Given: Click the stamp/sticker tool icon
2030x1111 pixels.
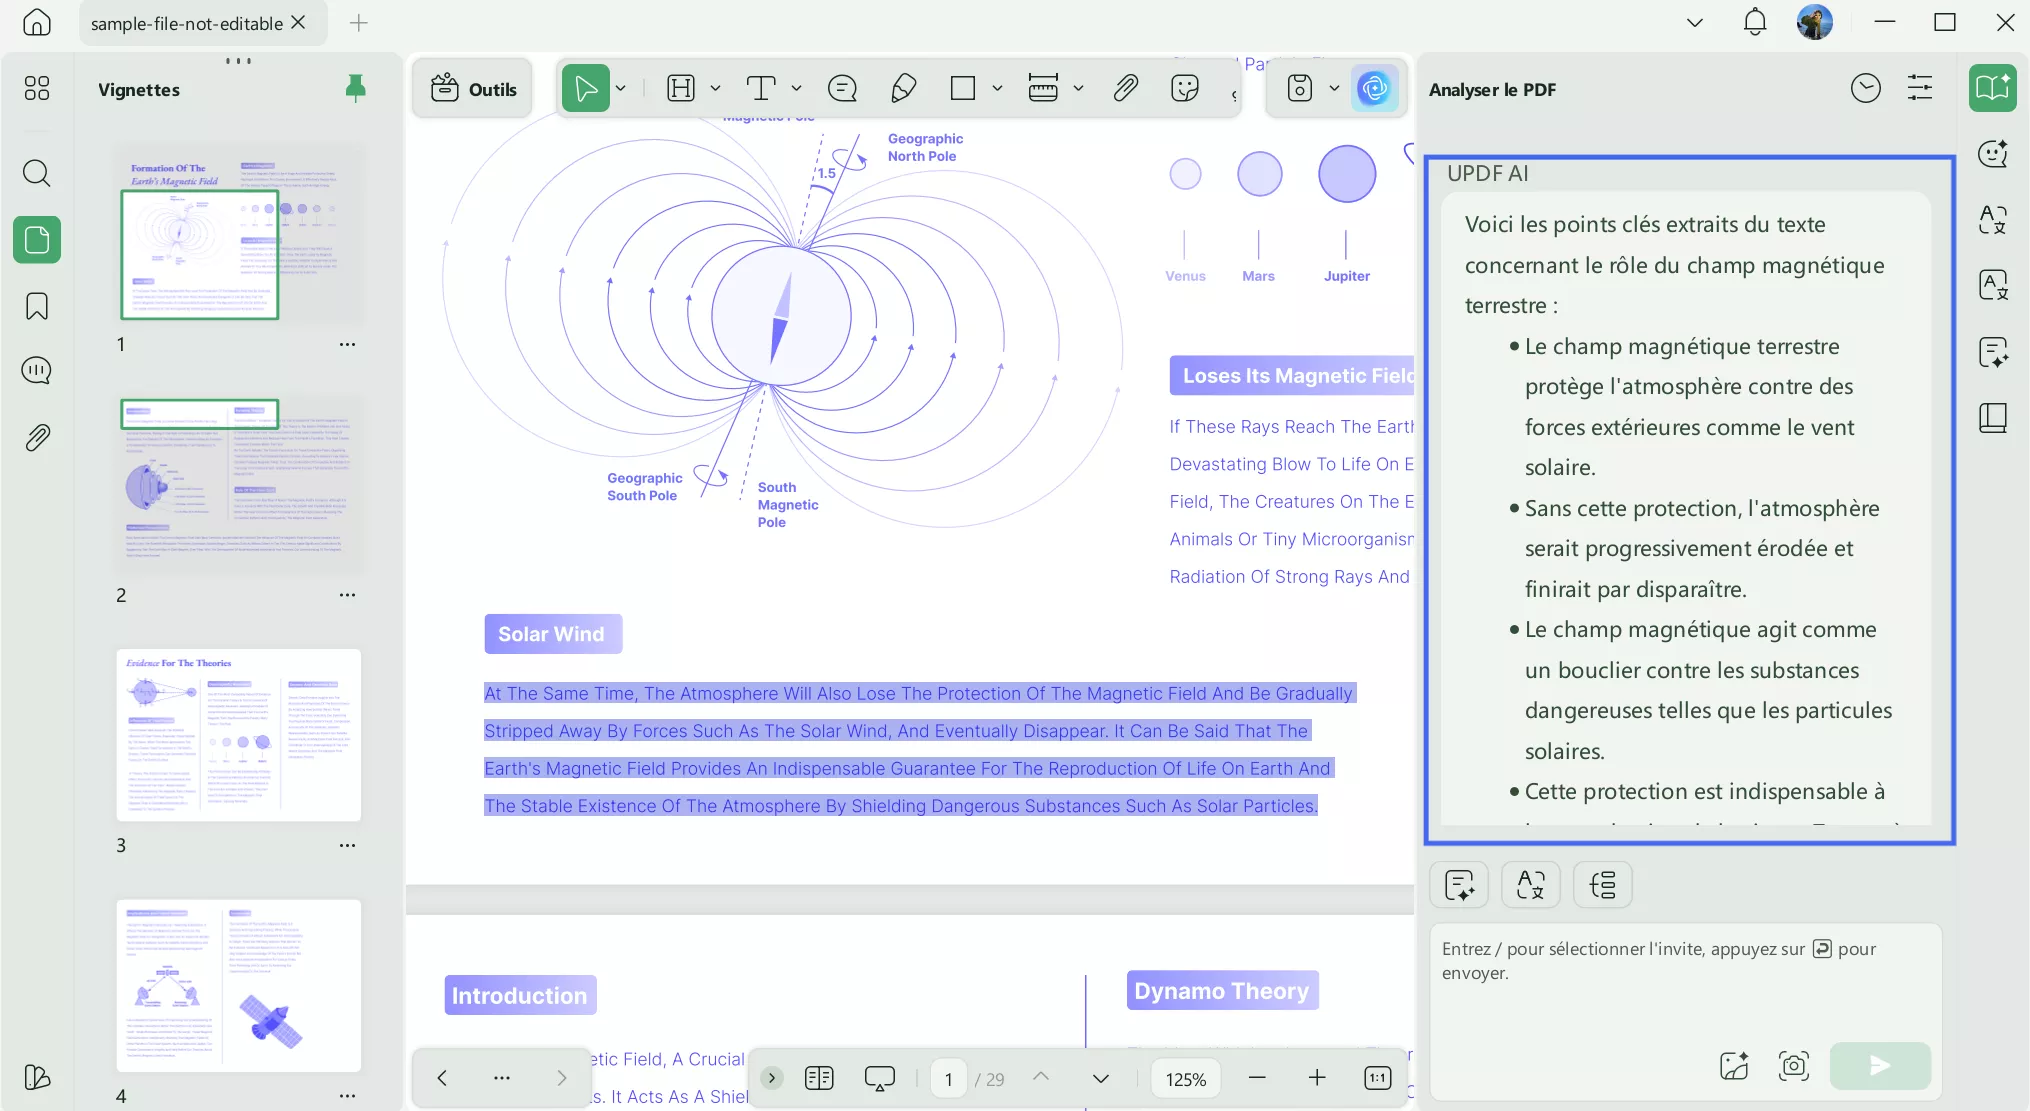Looking at the screenshot, I should click(x=1184, y=89).
